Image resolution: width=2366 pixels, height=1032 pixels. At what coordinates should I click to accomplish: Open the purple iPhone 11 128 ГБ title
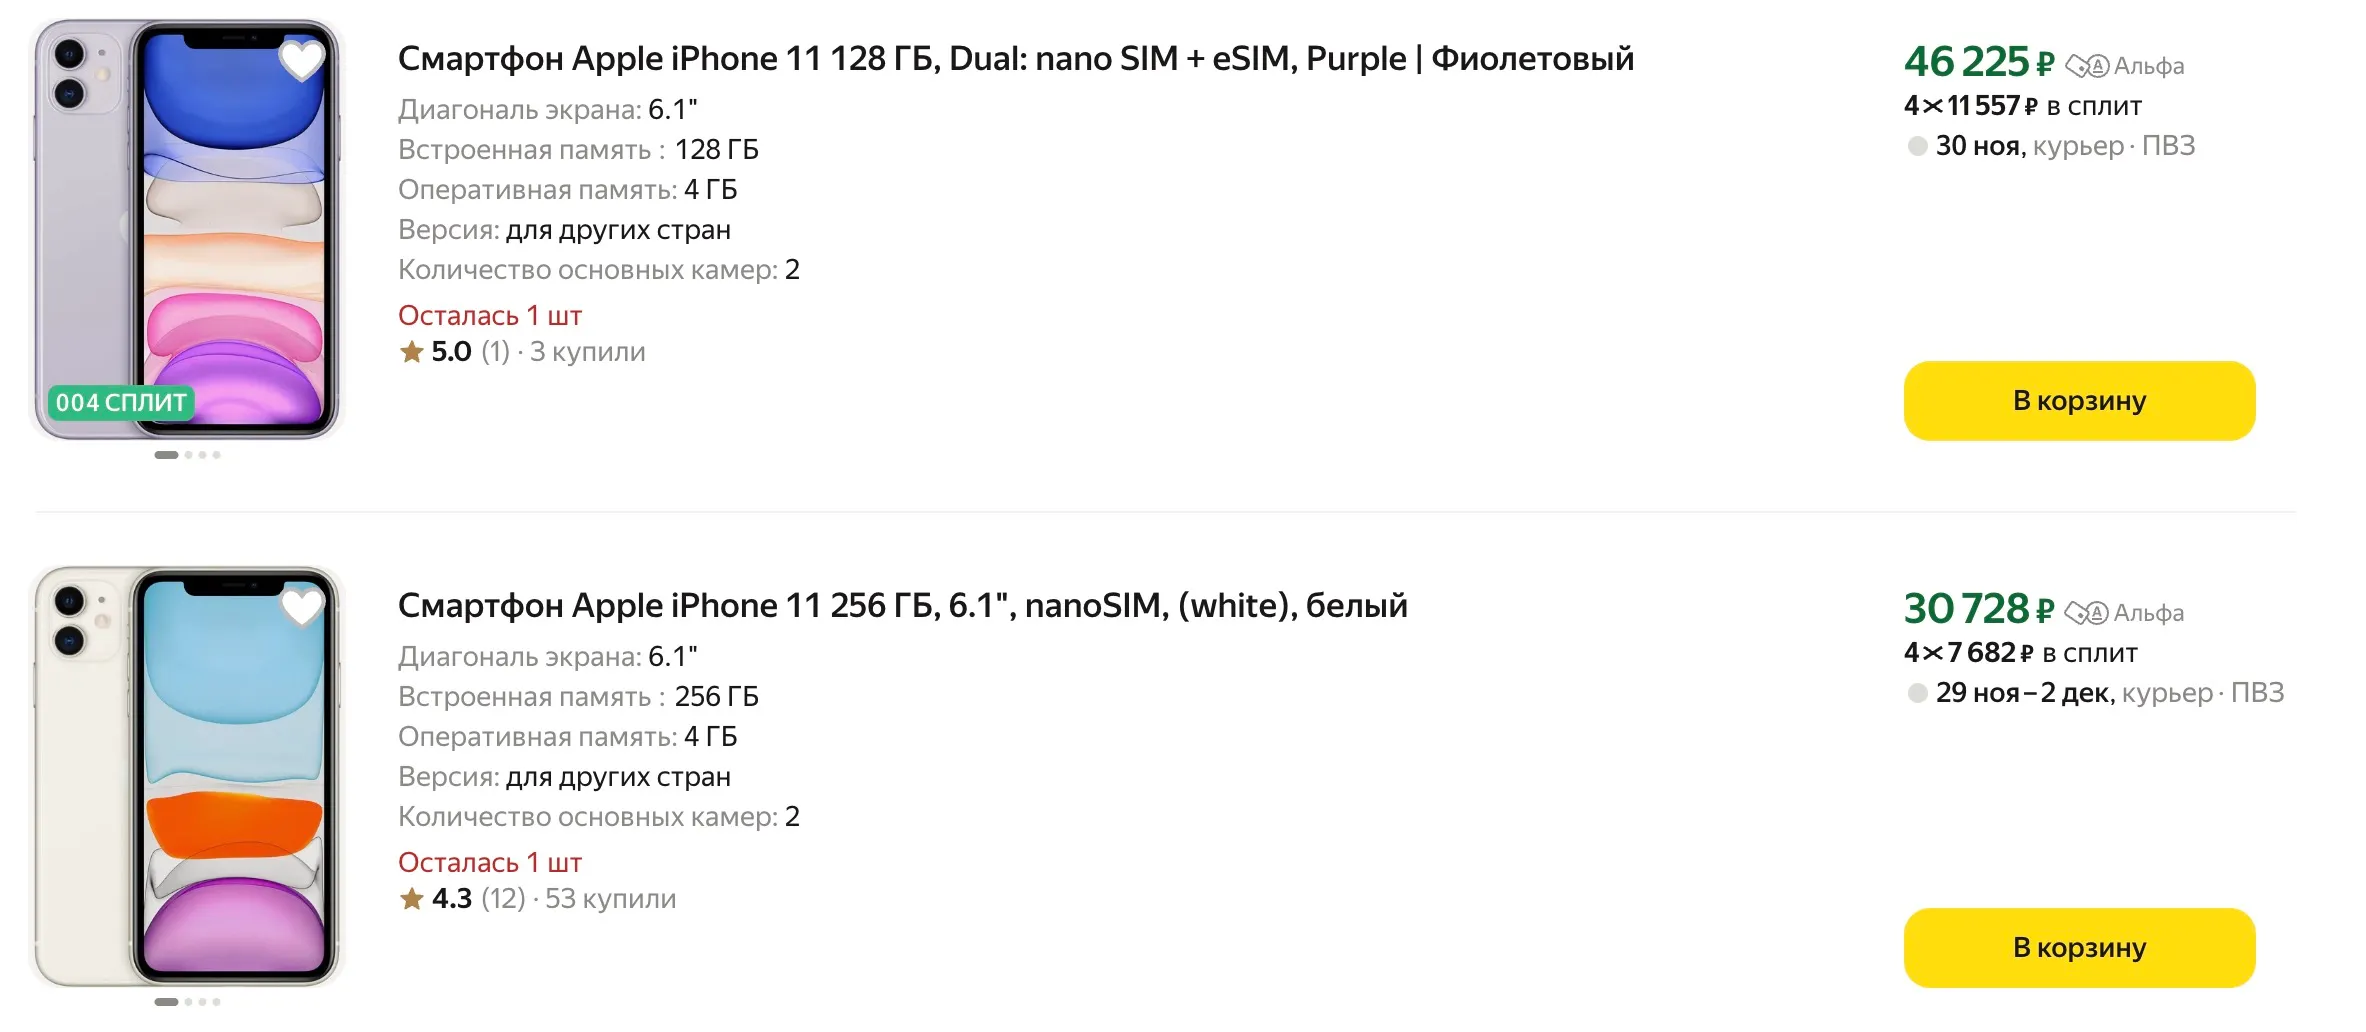coord(1015,59)
